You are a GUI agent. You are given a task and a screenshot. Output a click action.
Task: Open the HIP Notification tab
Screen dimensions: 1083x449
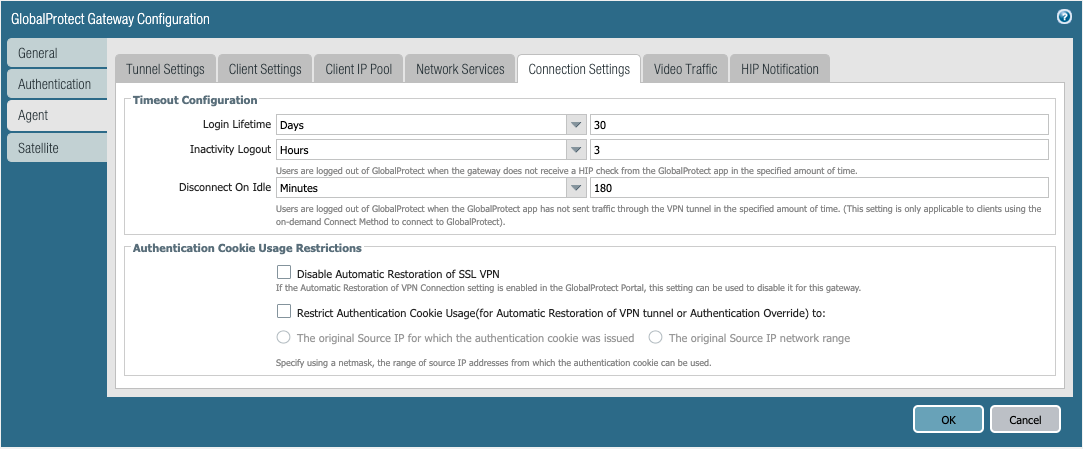780,69
